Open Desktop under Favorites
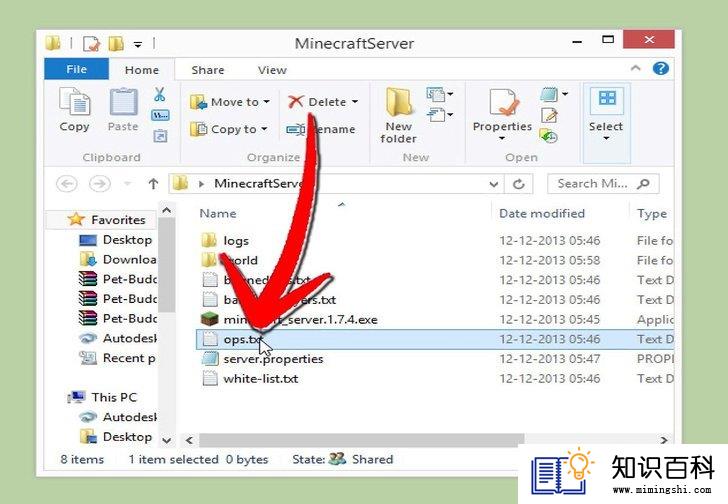This screenshot has height=504, width=728. pyautogui.click(x=127, y=240)
